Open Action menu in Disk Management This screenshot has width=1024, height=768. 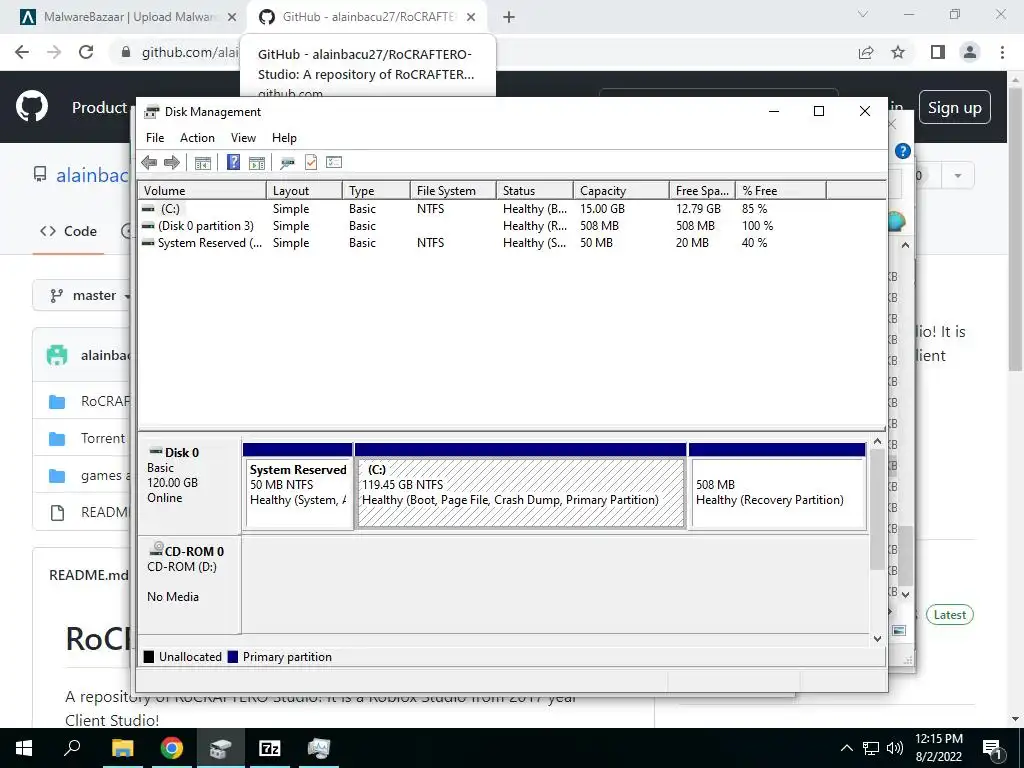(197, 138)
